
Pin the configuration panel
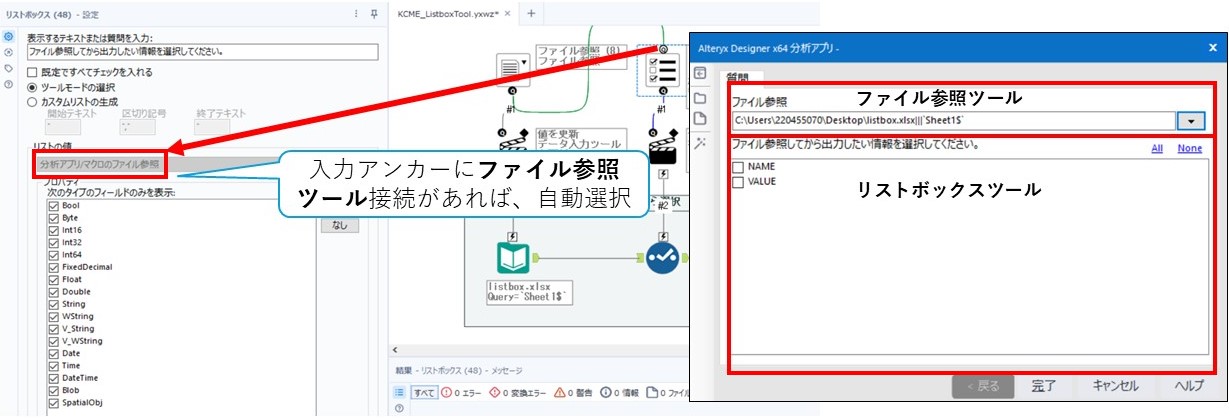pyautogui.click(x=374, y=13)
